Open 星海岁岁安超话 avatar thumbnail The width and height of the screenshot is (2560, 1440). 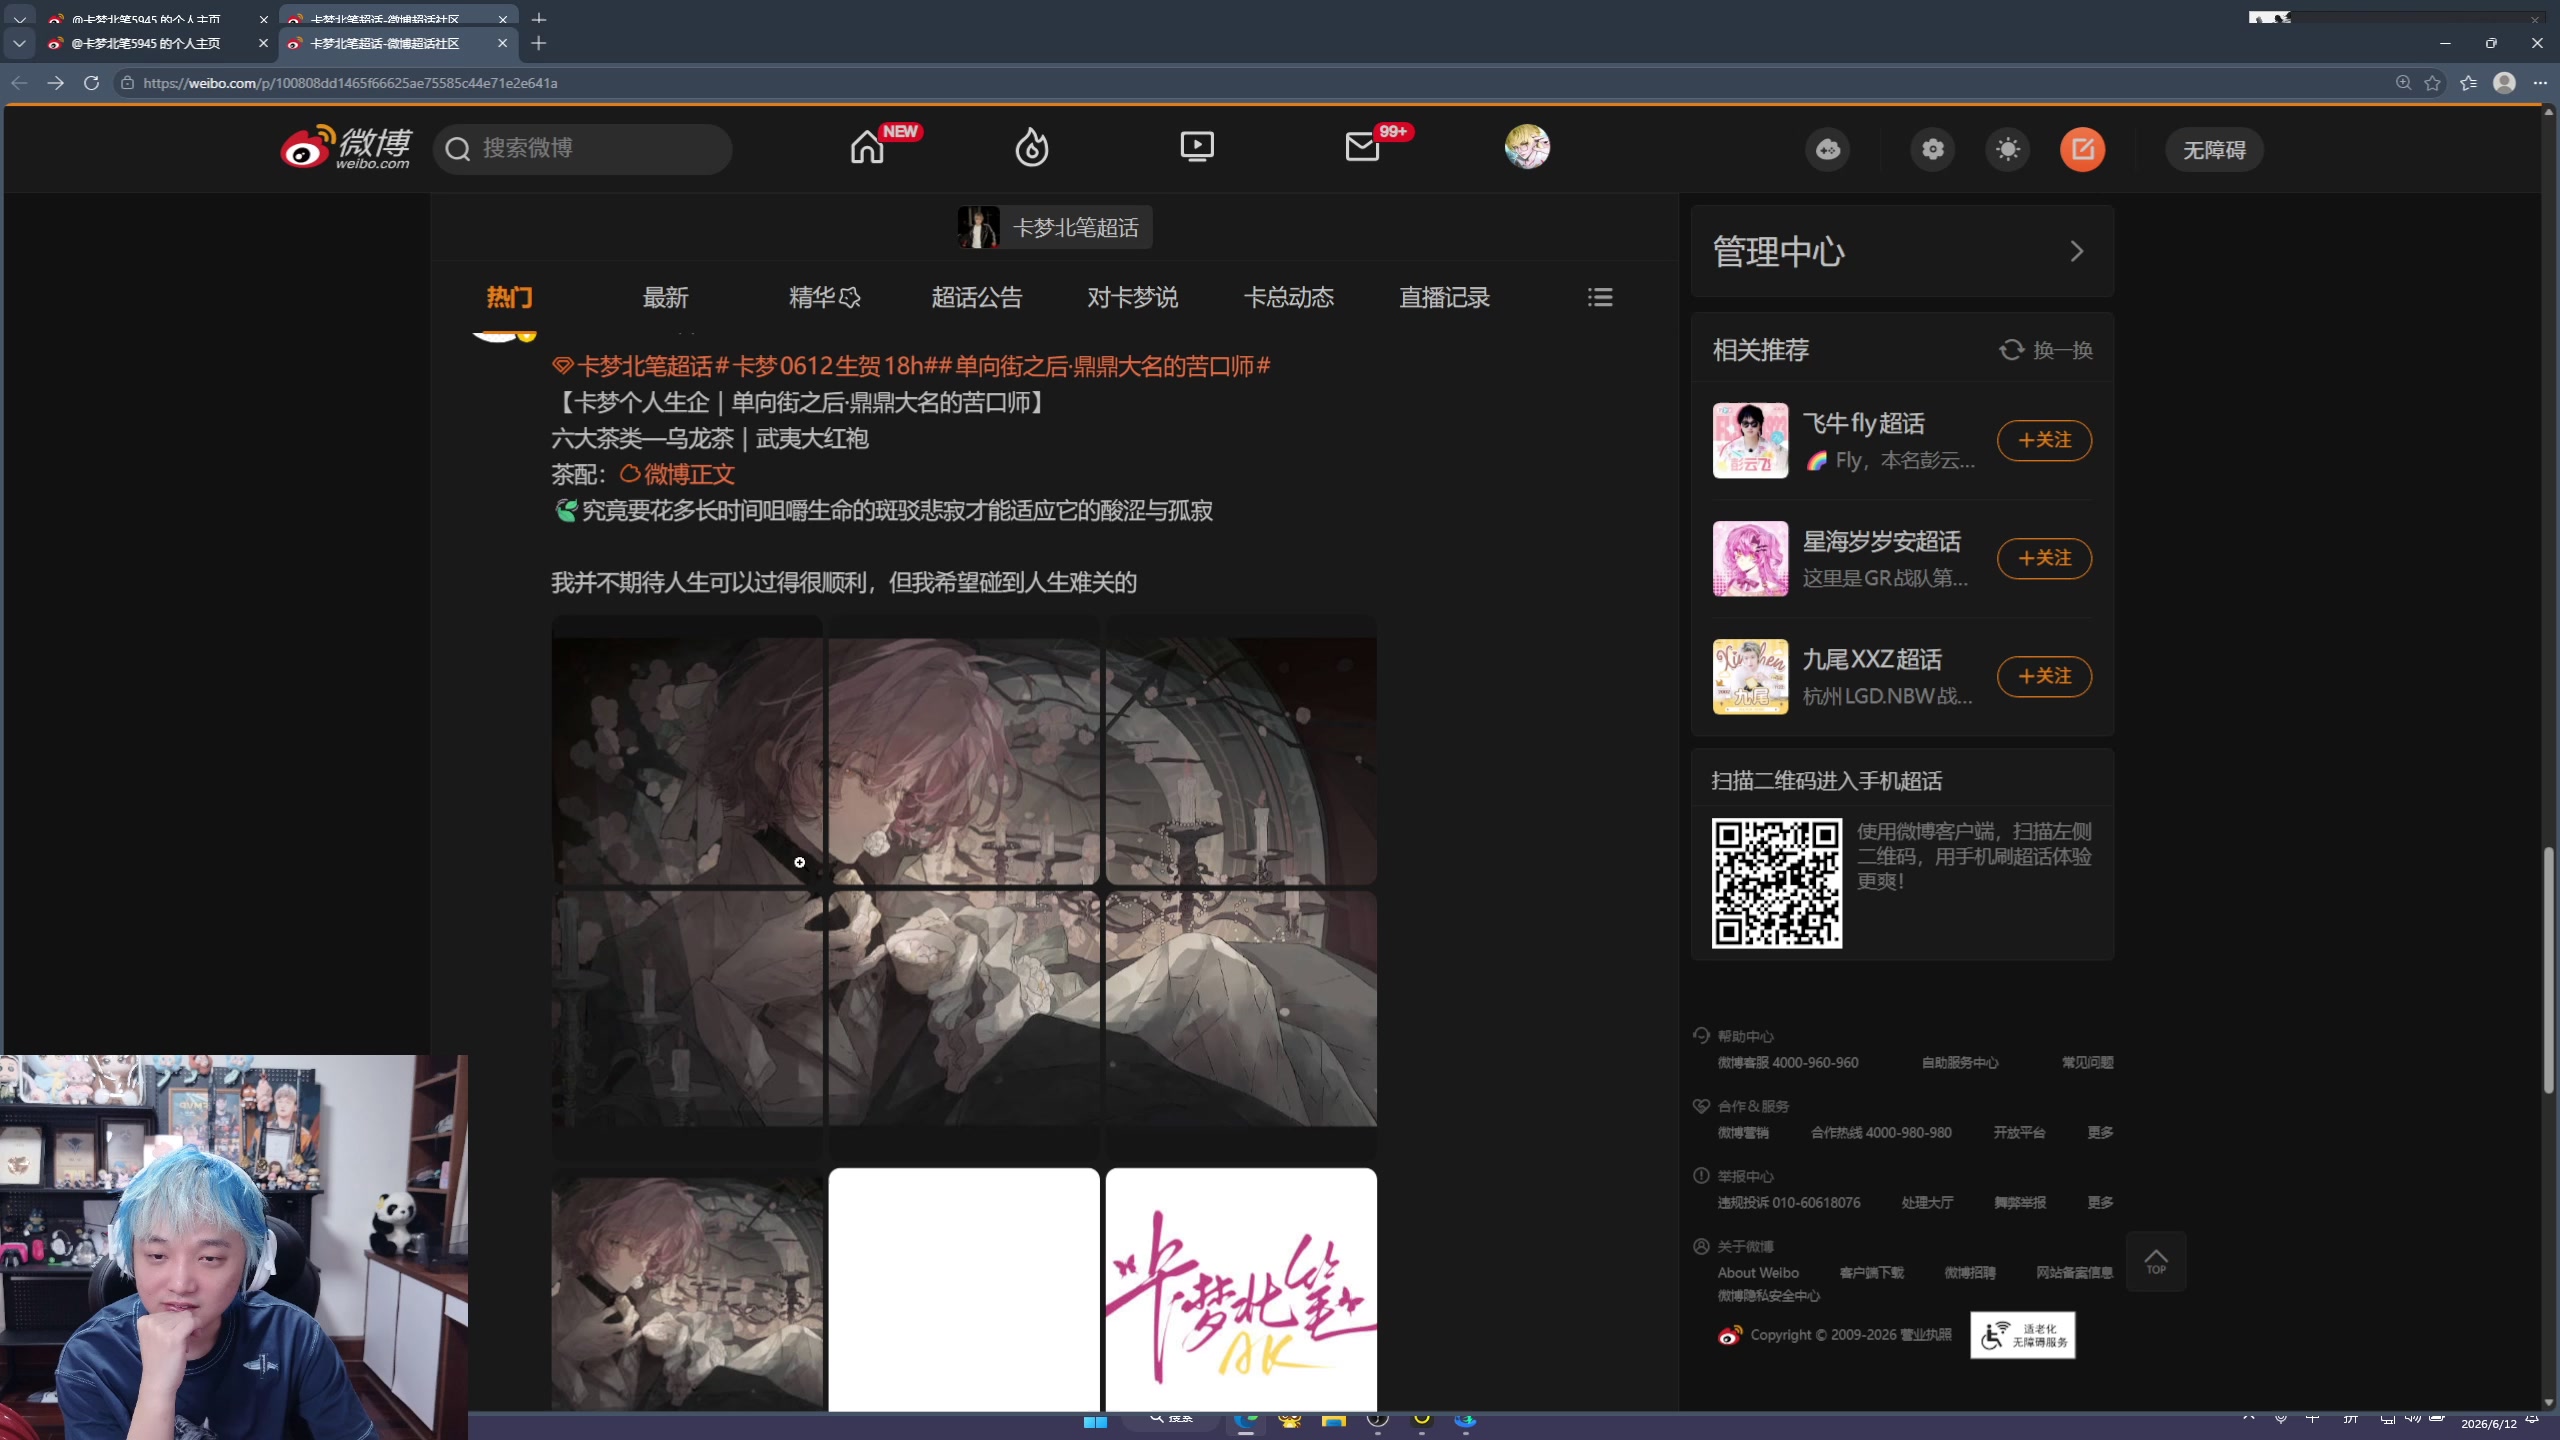1750,558
